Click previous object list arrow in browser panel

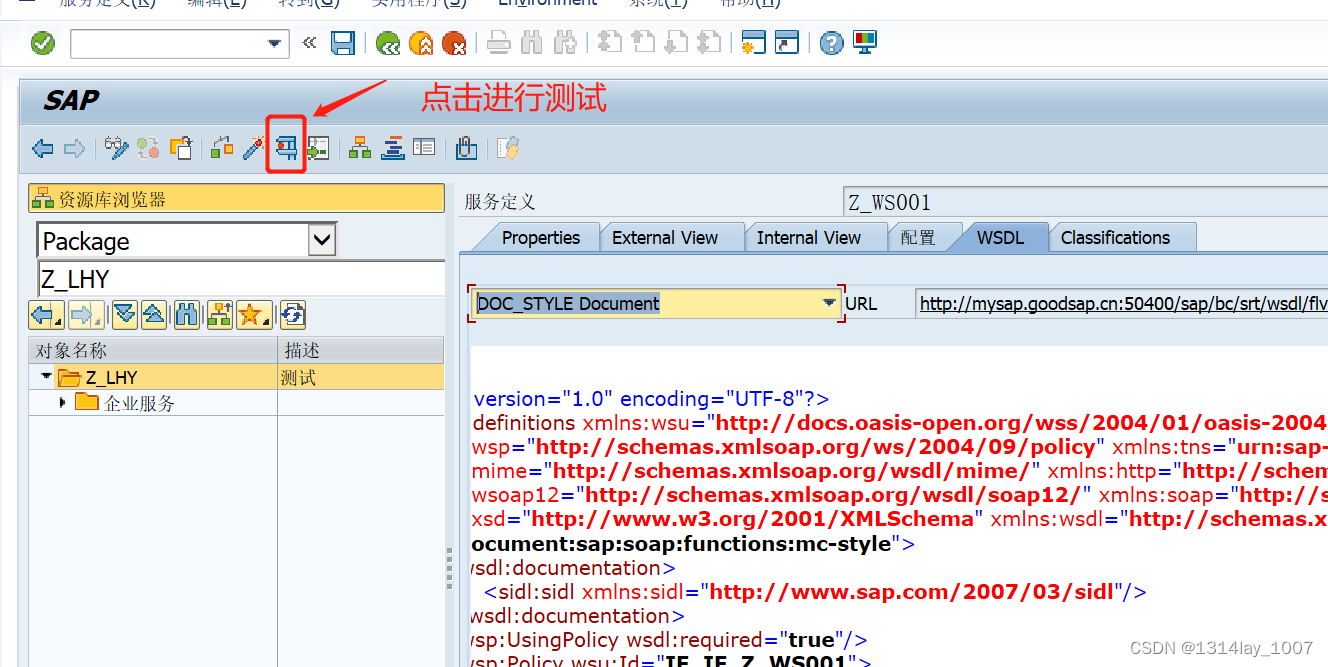tap(47, 316)
